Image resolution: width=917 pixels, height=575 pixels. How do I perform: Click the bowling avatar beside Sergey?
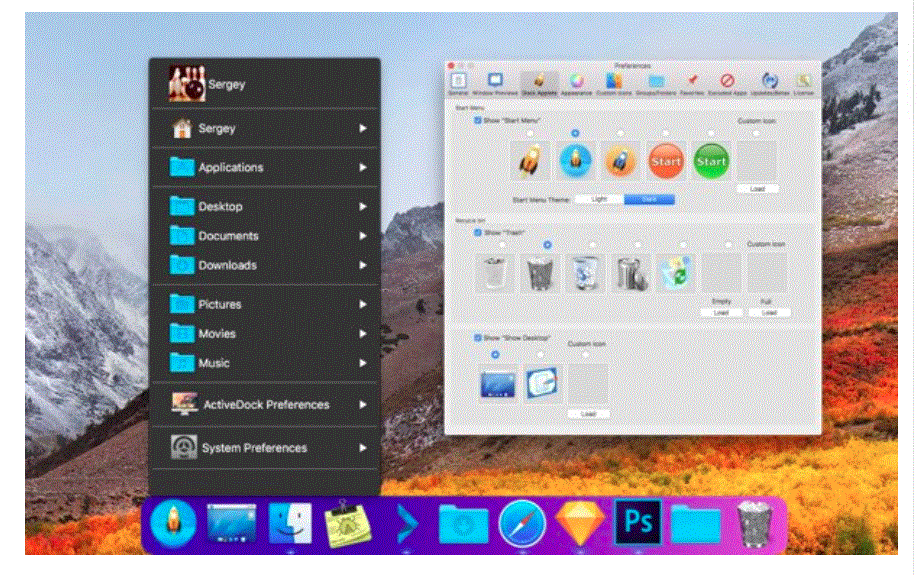click(x=187, y=84)
